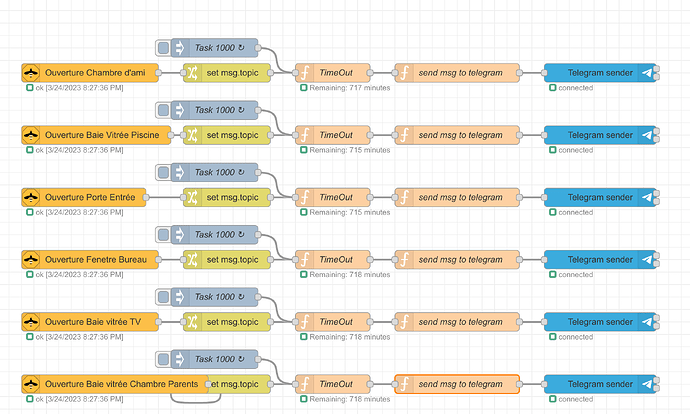Click the Ouverture Baie Vitrée Piscine icon
Screen dimensions: 690x414
pyautogui.click(x=32, y=135)
